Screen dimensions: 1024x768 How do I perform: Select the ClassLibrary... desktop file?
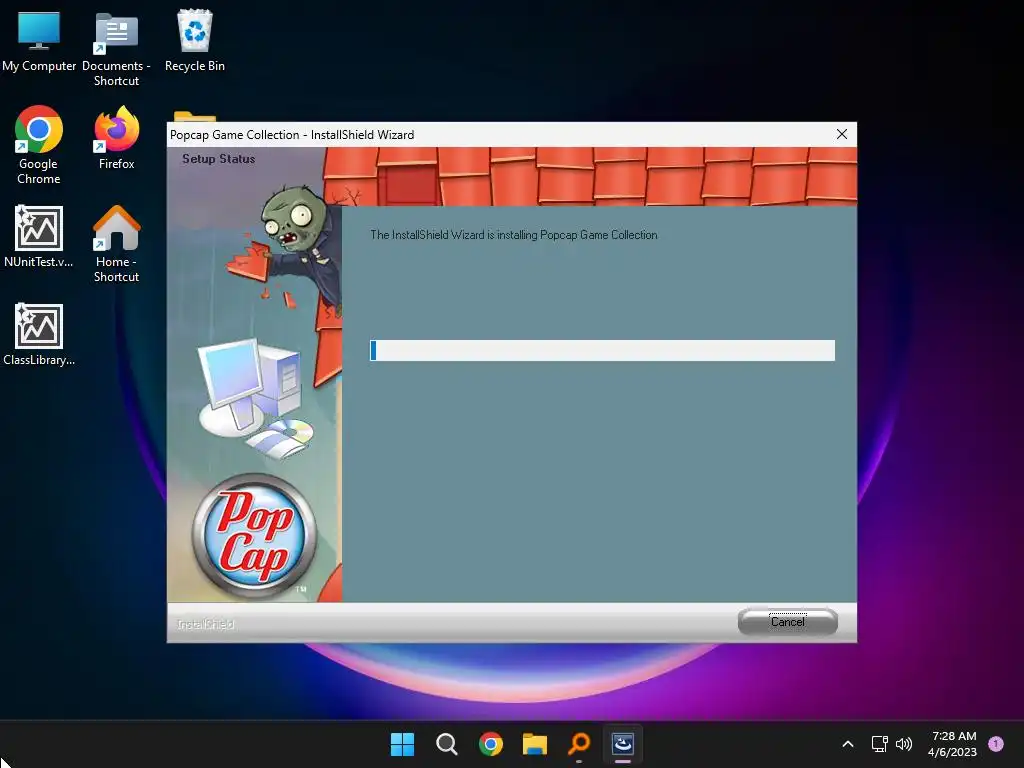(x=39, y=334)
